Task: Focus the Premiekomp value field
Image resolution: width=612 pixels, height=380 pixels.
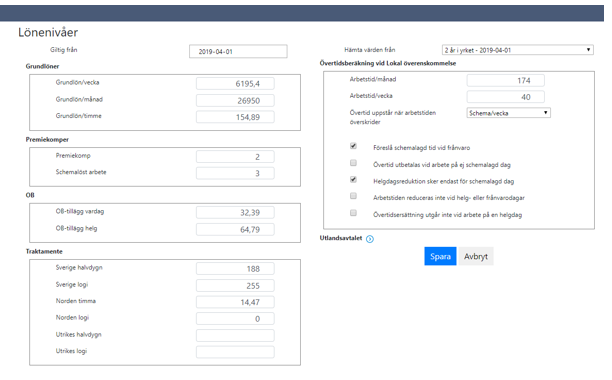Action: [x=235, y=157]
